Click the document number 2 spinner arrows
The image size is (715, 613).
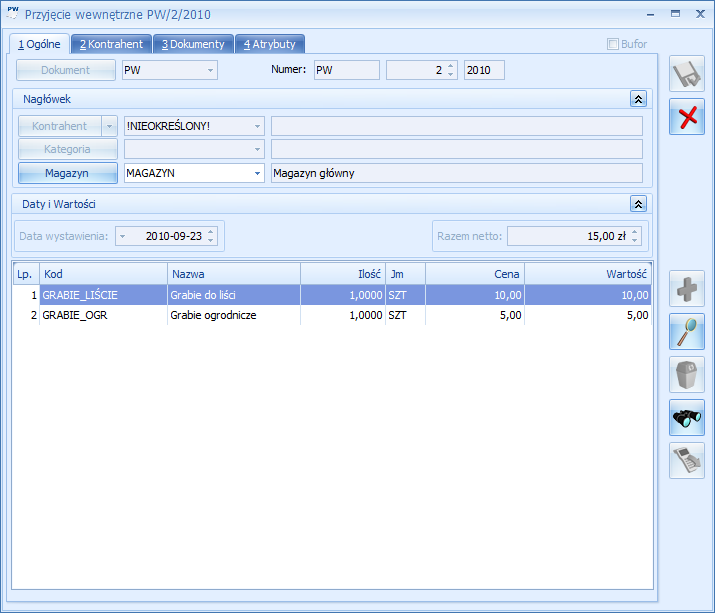tap(450, 70)
